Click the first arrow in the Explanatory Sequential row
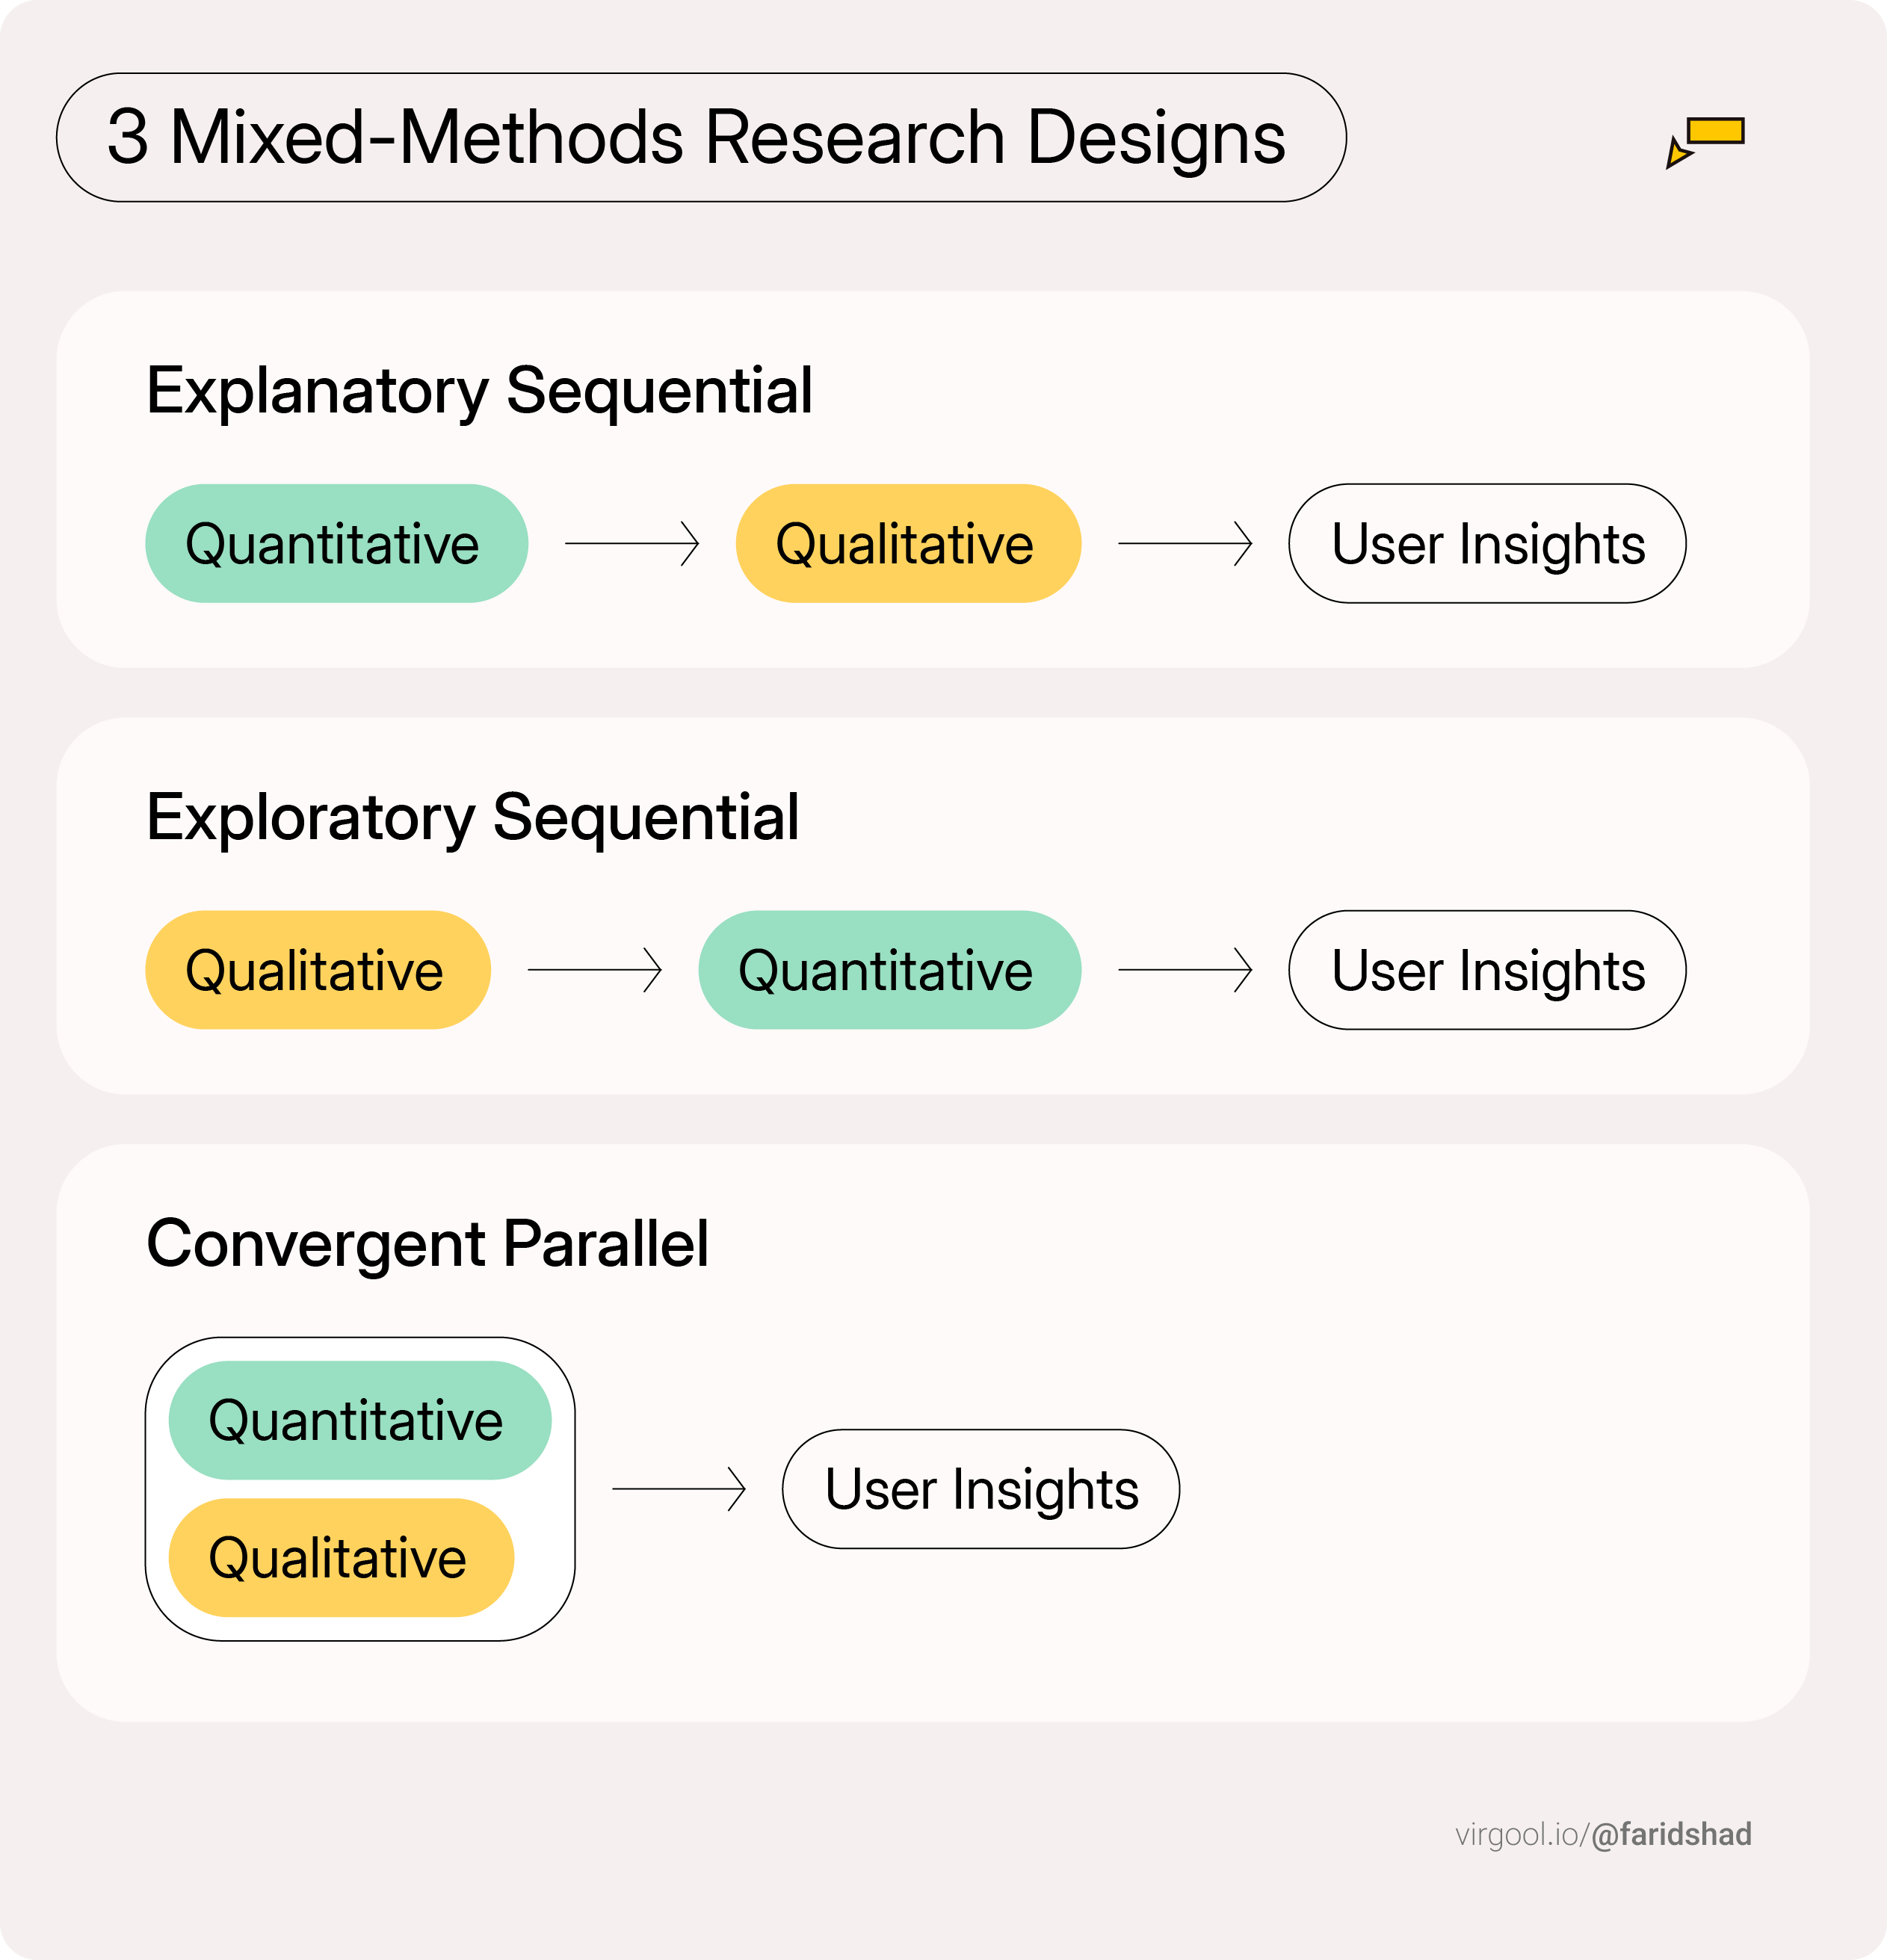 632,543
